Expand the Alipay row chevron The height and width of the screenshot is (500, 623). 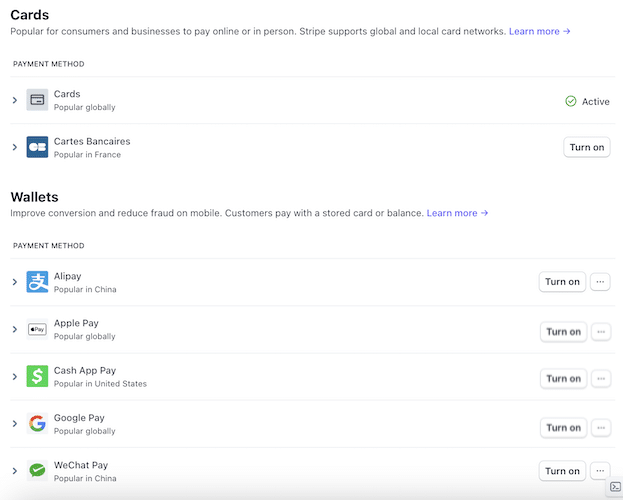point(15,282)
